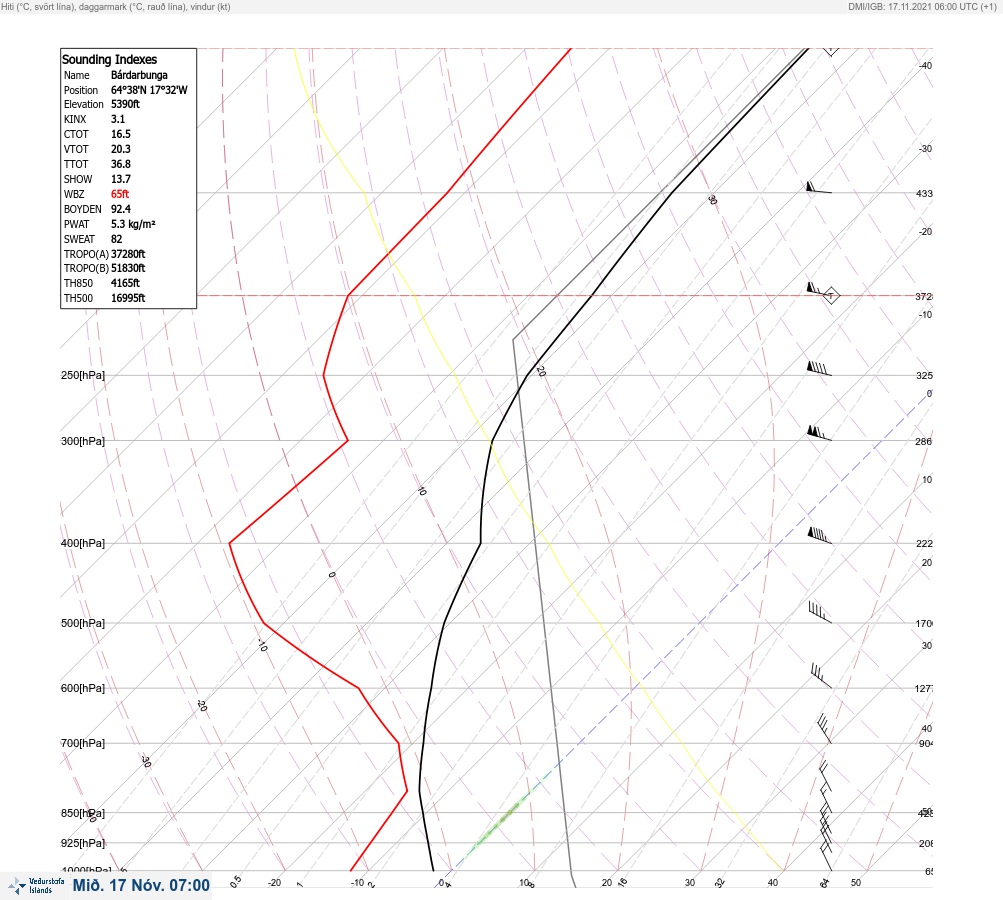
Task: Select the red WBZ value 65ft
Action: pos(120,194)
